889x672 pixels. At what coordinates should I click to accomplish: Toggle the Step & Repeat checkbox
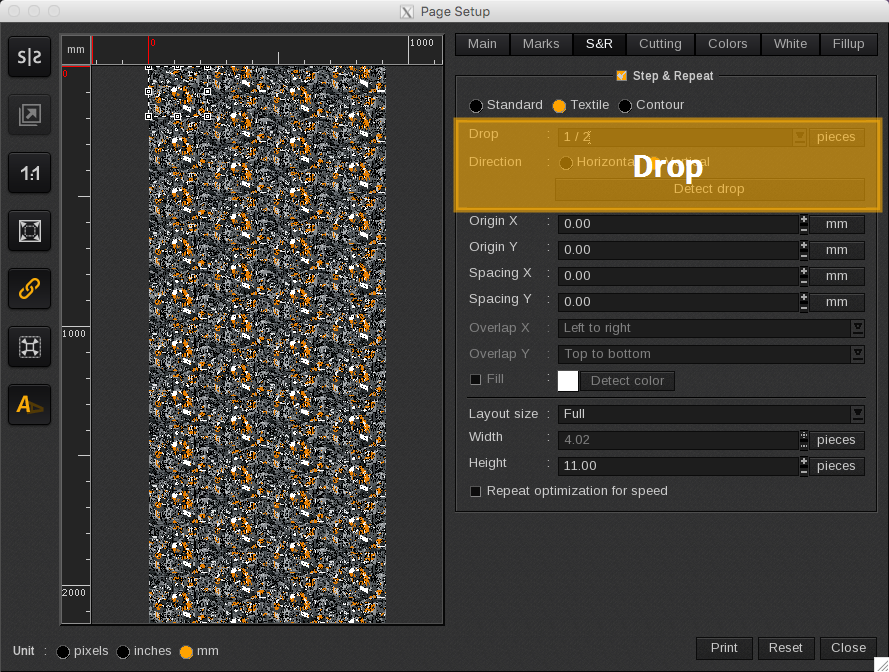[x=622, y=76]
